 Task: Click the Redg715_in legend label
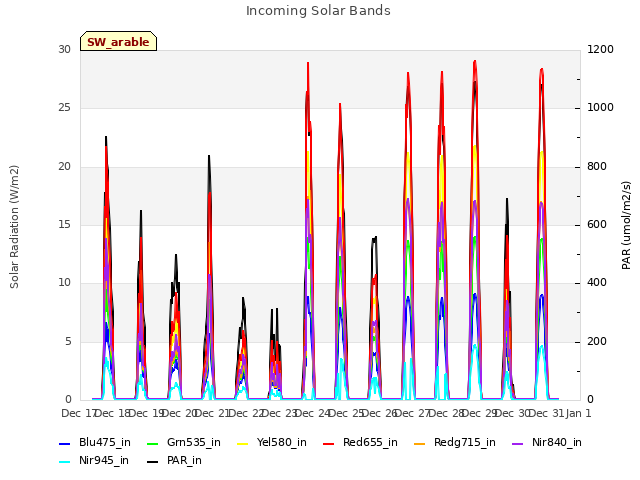tap(465, 442)
